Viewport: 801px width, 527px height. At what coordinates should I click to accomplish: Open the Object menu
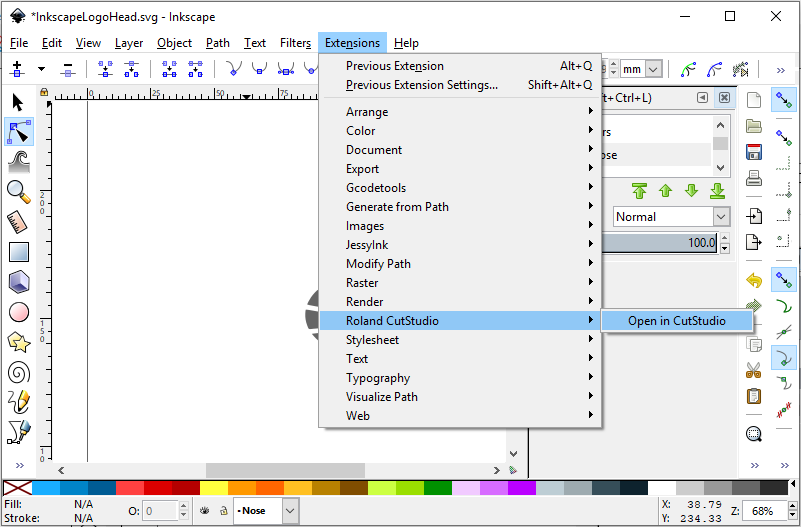tap(174, 43)
